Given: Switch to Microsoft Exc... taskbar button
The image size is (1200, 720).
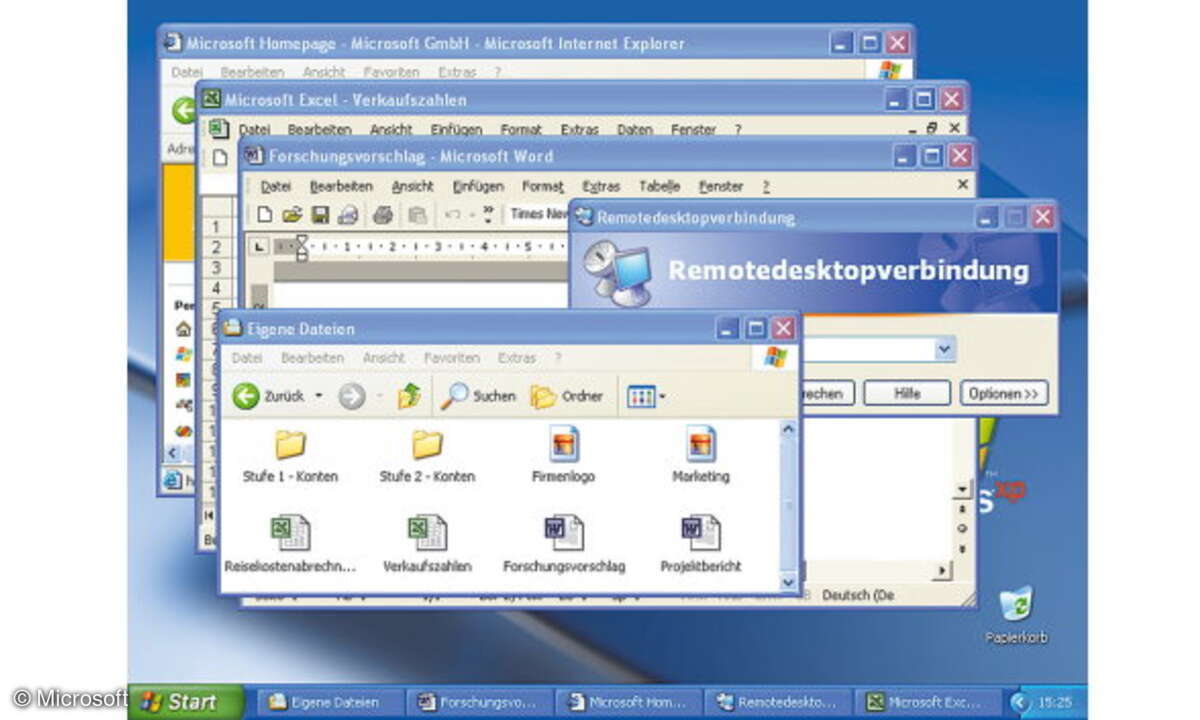Looking at the screenshot, I should click(927, 702).
